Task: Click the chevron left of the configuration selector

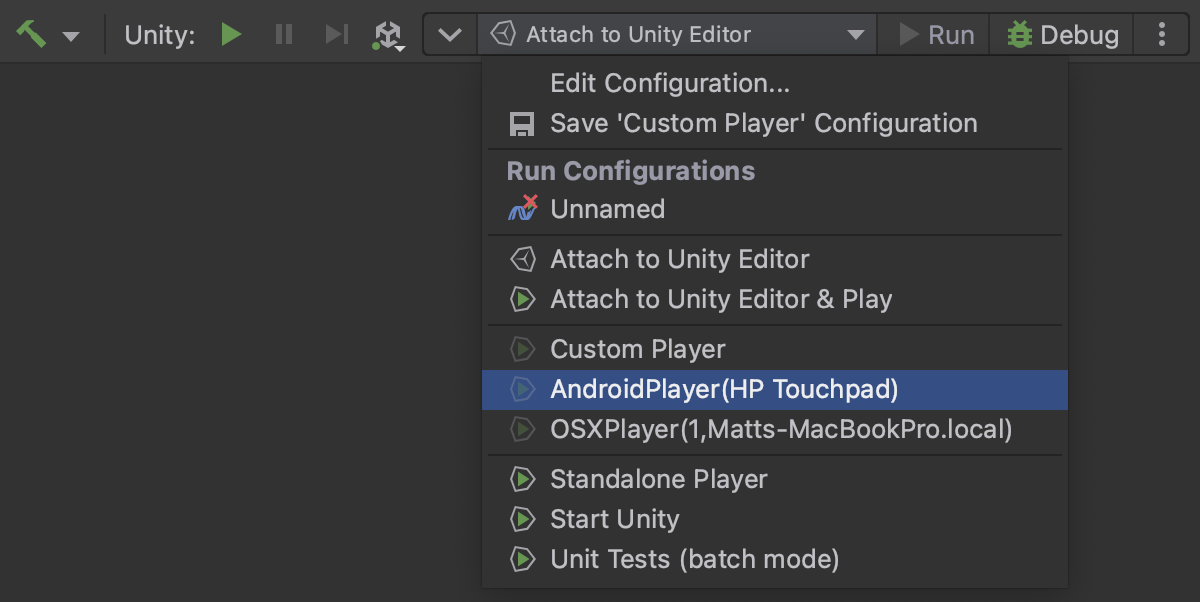Action: click(x=451, y=35)
